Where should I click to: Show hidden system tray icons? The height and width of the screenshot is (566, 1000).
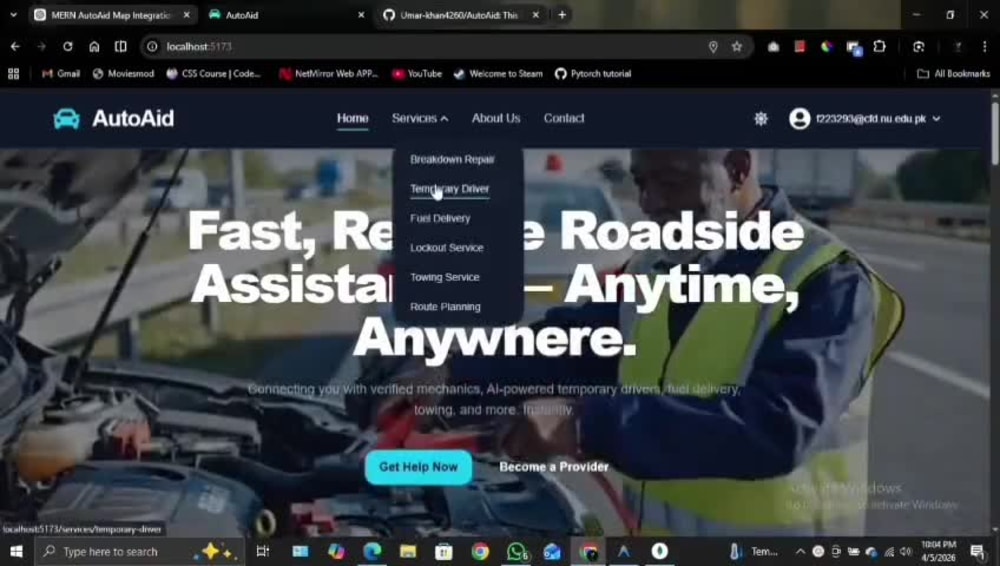coord(800,551)
